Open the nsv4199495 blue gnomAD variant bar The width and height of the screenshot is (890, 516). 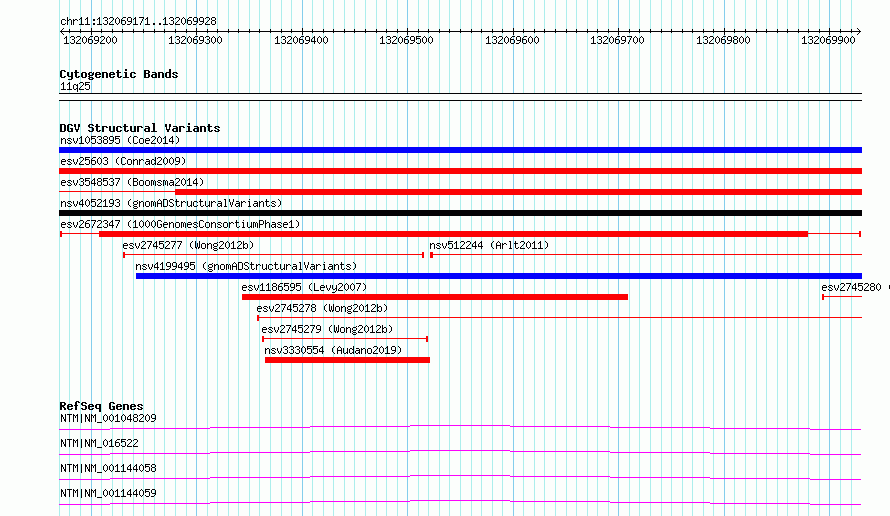coord(499,276)
